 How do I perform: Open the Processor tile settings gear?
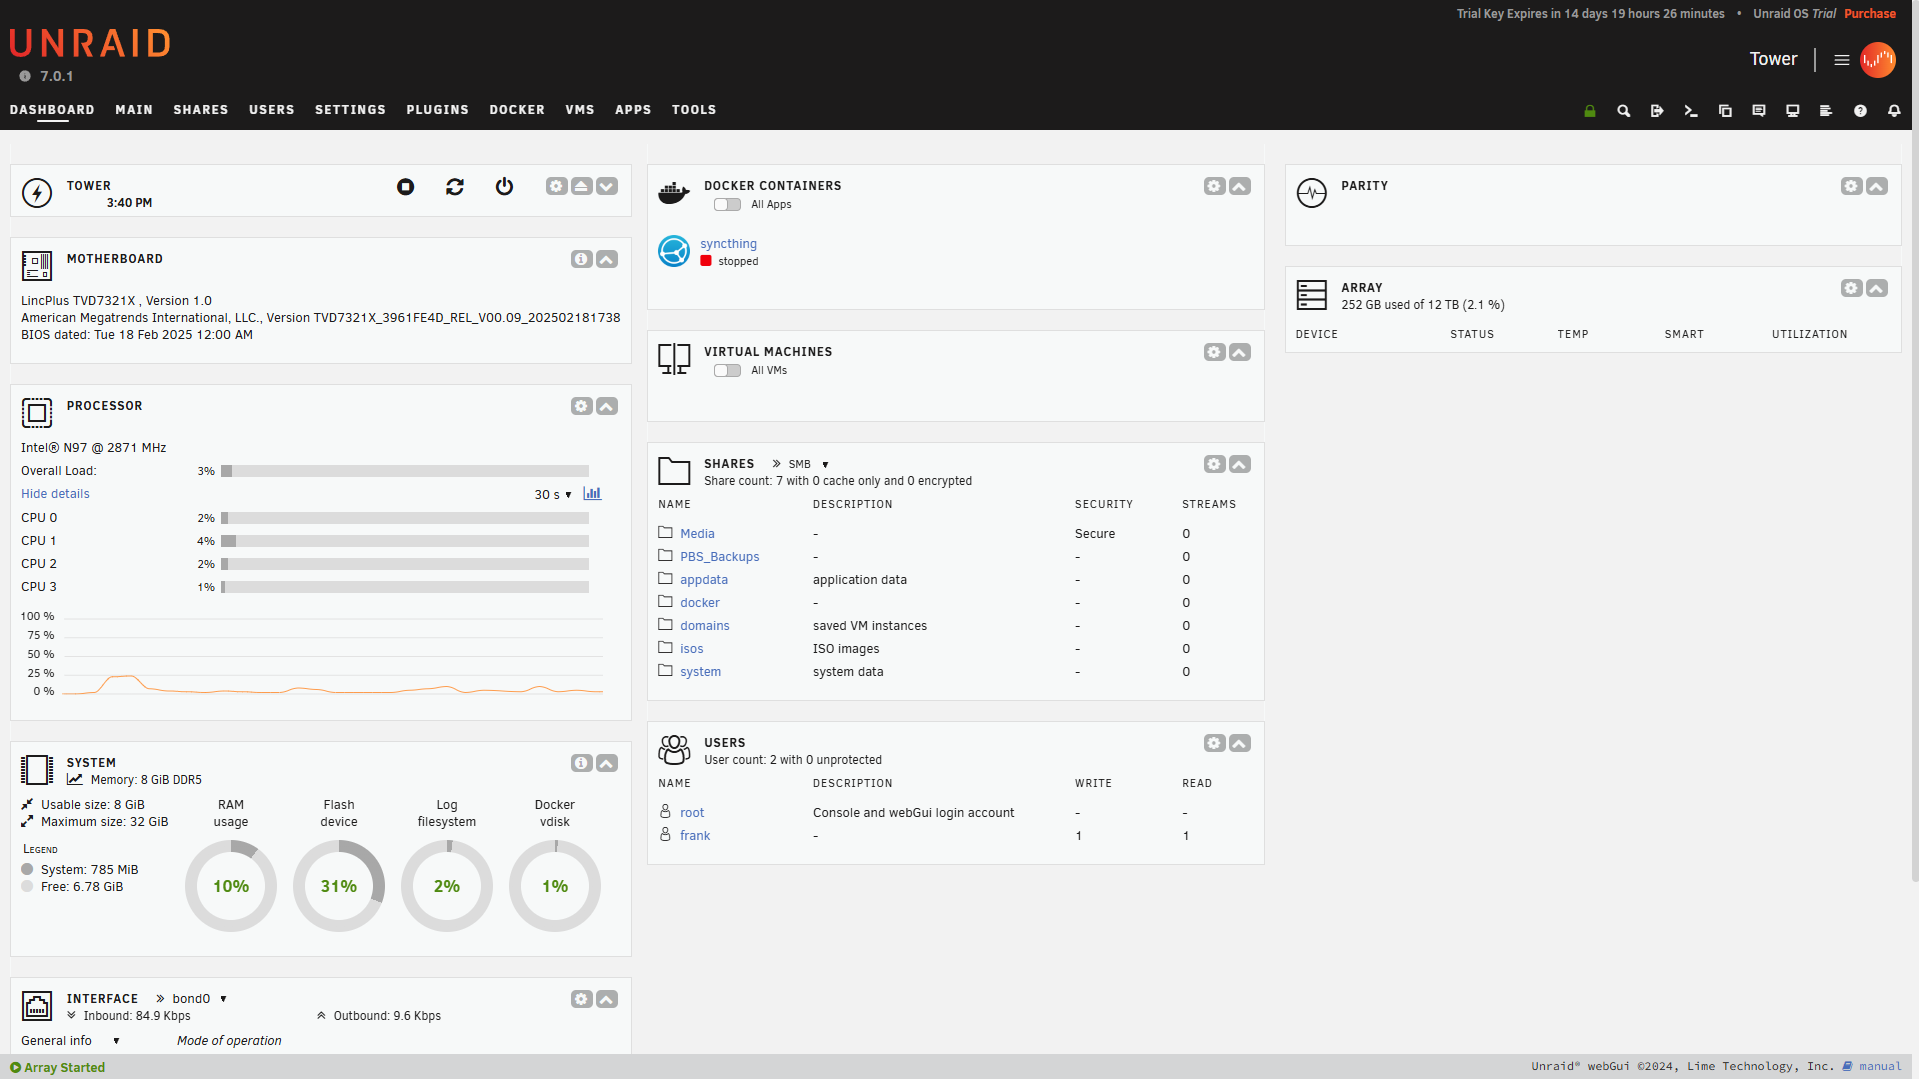(x=582, y=406)
